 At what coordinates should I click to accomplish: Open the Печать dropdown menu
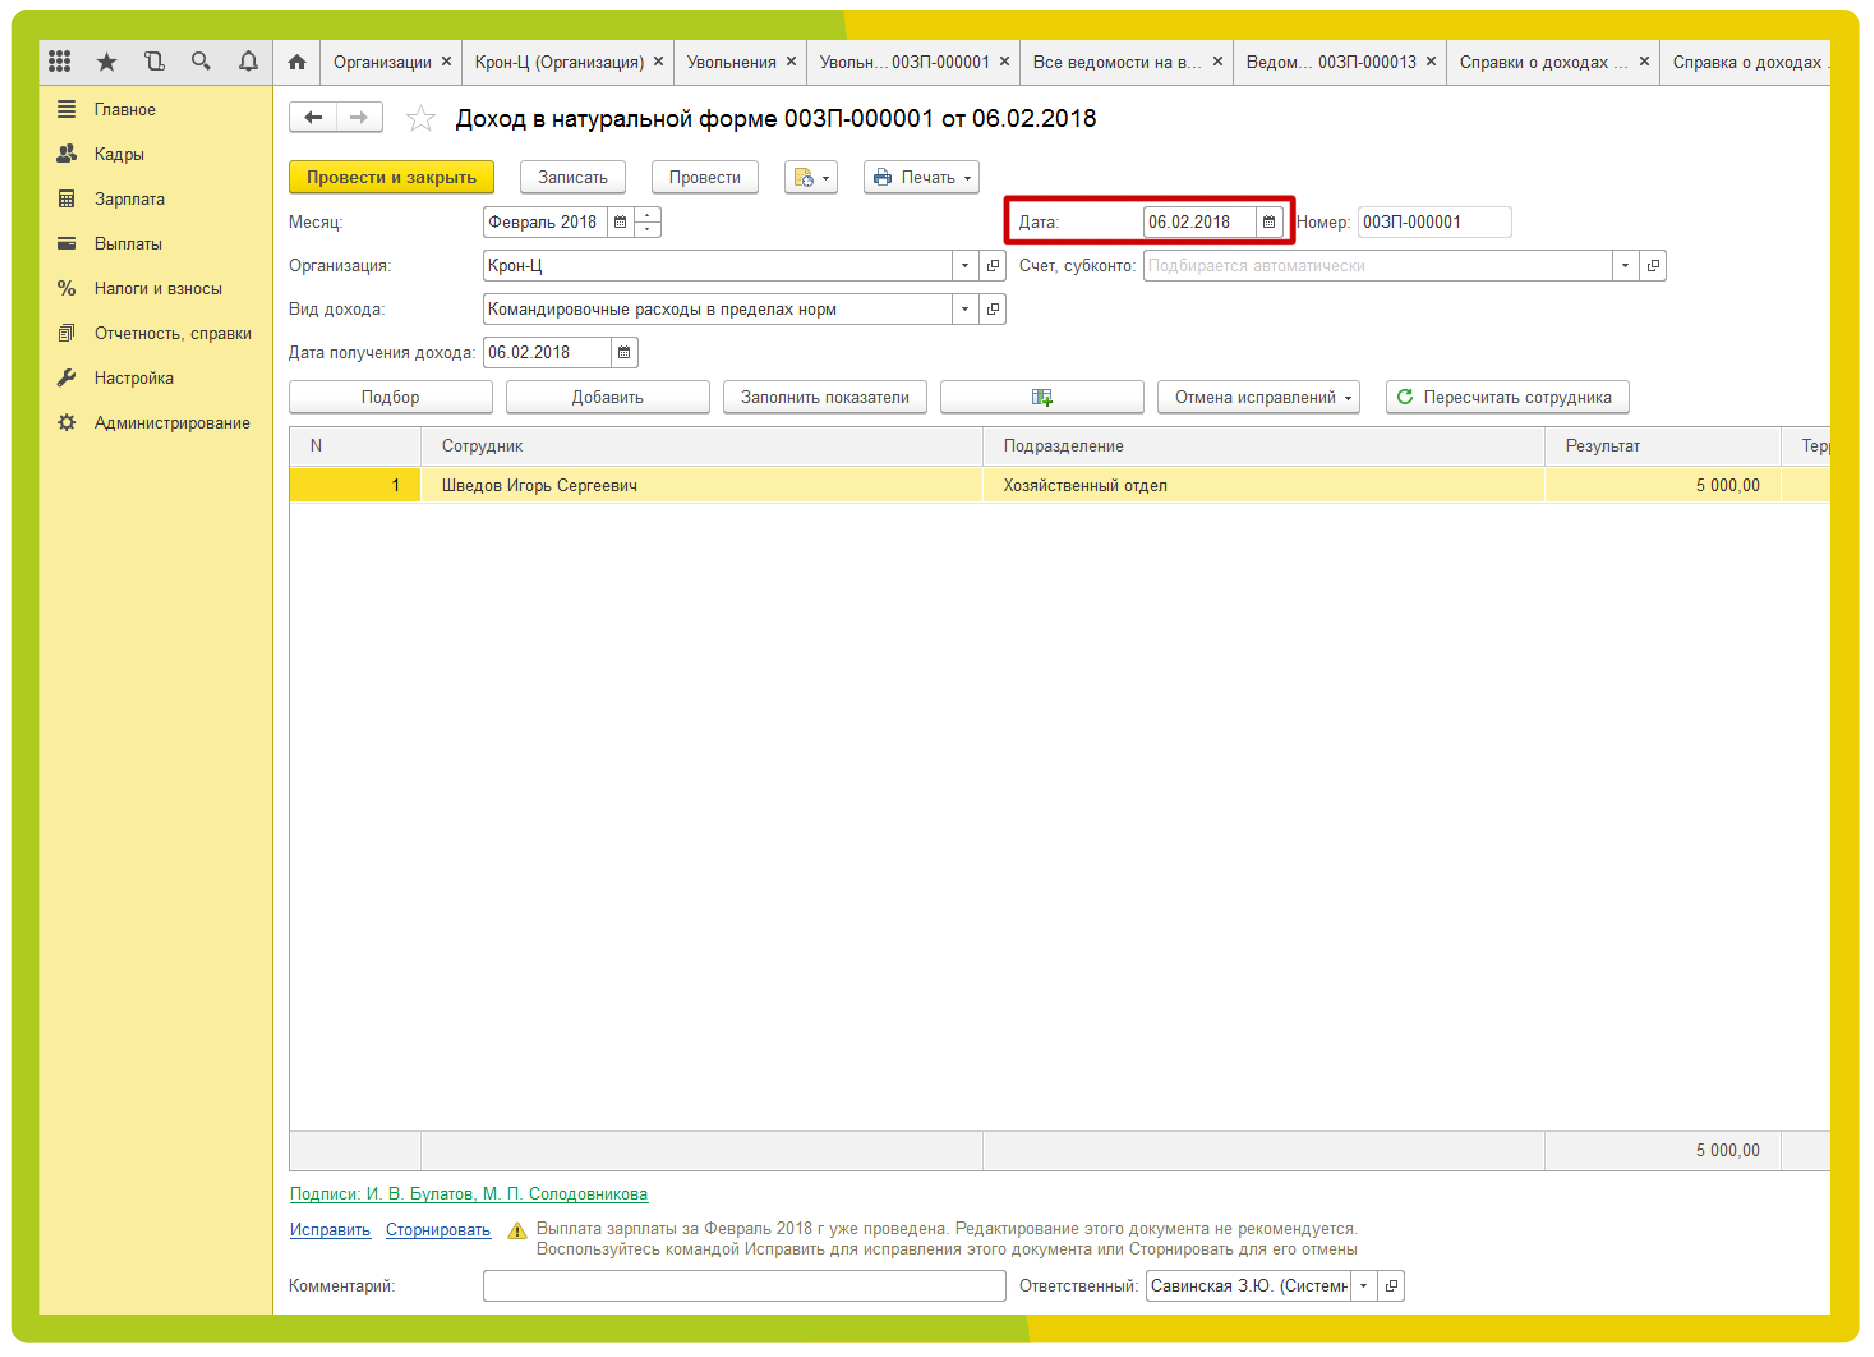click(921, 177)
